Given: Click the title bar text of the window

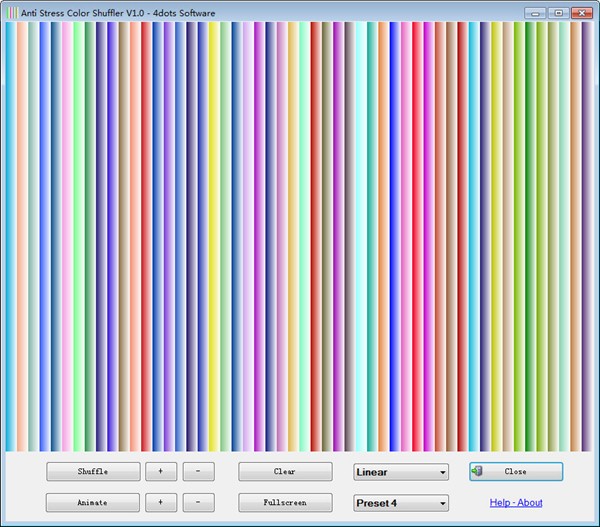Looking at the screenshot, I should tap(110, 12).
